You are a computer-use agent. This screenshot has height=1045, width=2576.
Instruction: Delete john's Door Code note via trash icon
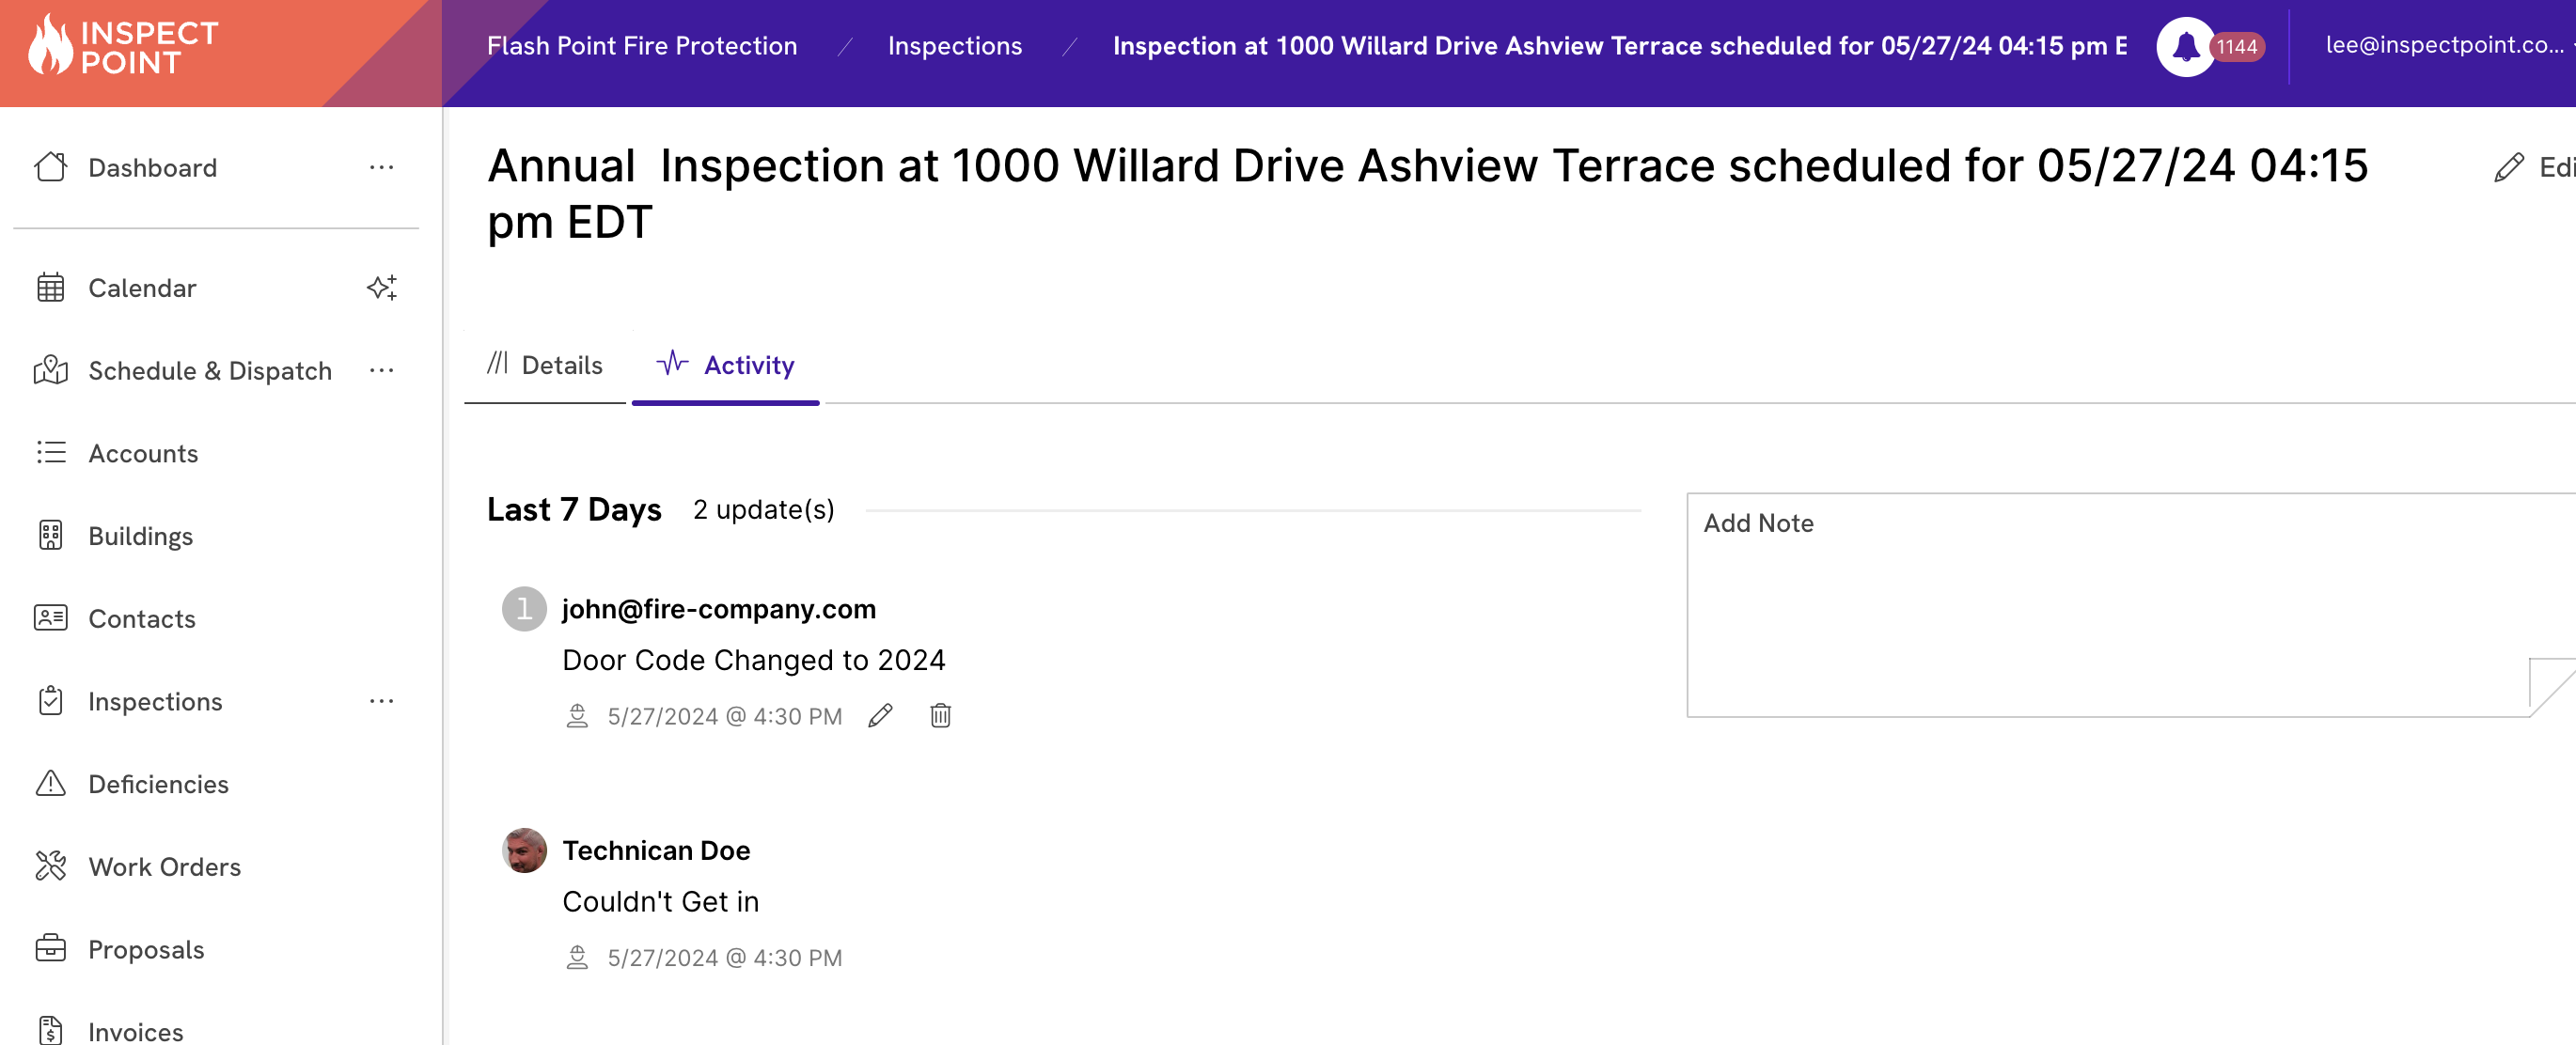tap(940, 716)
